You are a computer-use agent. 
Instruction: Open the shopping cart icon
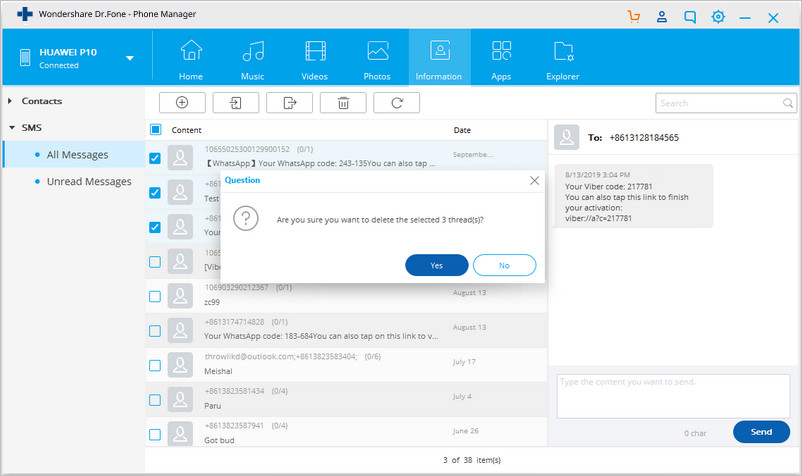click(x=634, y=17)
